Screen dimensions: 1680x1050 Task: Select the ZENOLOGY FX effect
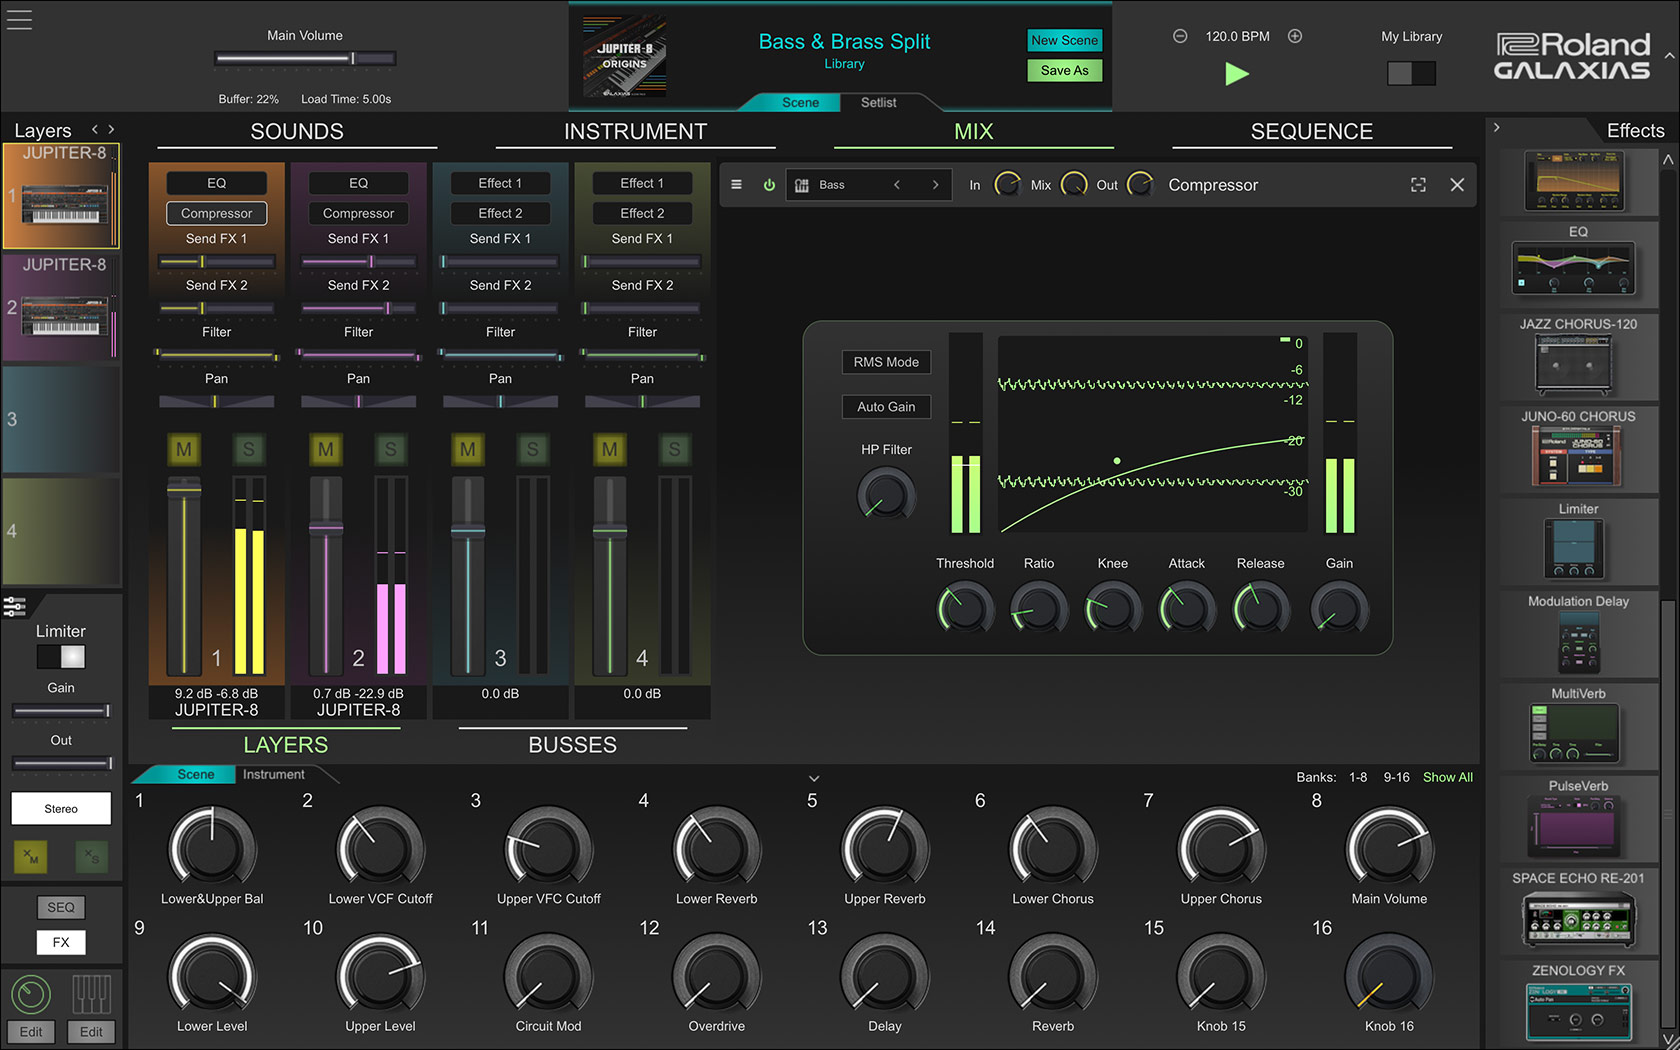coord(1578,1010)
